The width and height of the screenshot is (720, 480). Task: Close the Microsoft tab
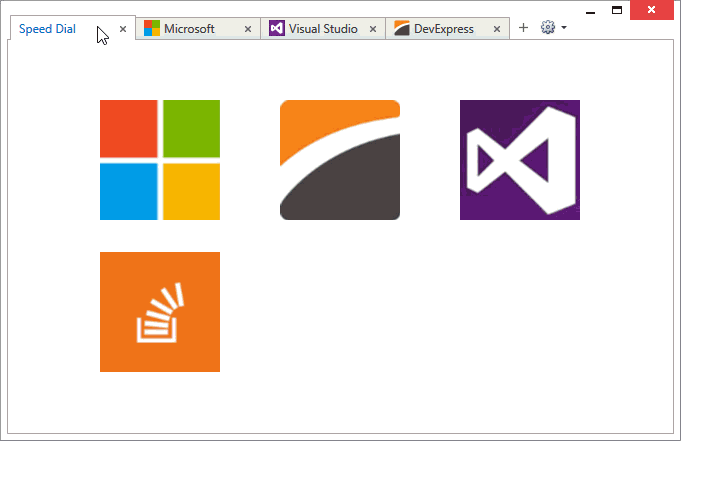tap(248, 29)
